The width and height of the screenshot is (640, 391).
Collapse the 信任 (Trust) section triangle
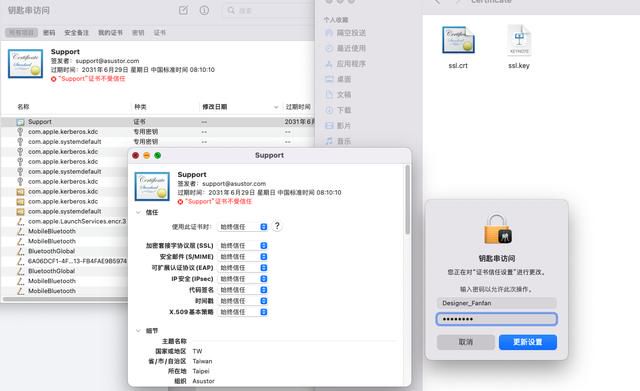coord(138,212)
